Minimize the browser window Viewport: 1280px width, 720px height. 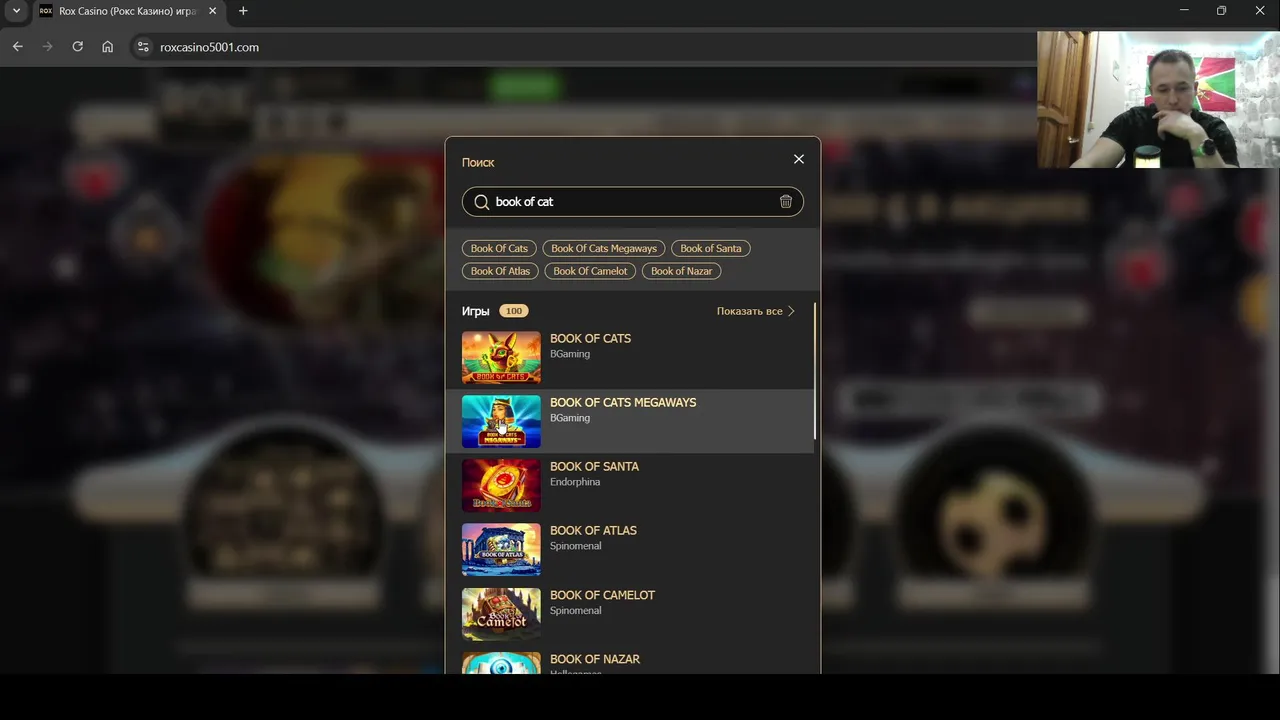[1184, 11]
